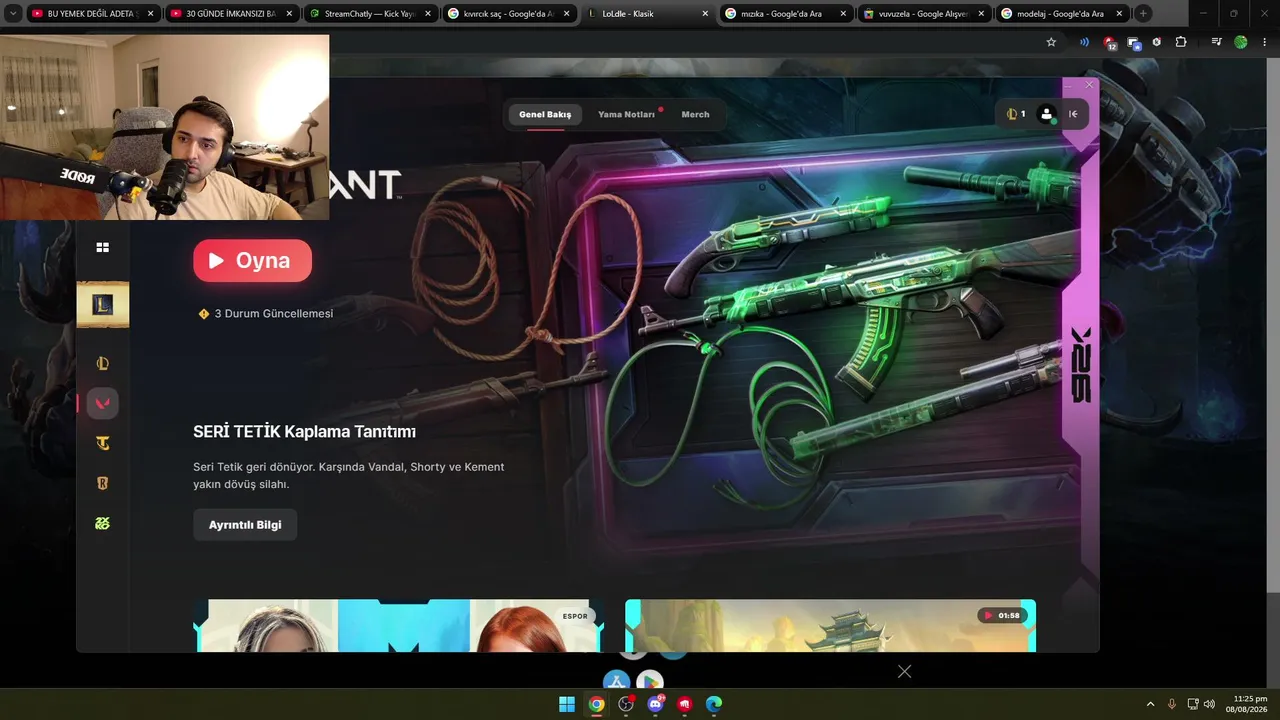This screenshot has height=720, width=1280.
Task: Expand the Chrome tab search dropdown
Action: [13, 14]
